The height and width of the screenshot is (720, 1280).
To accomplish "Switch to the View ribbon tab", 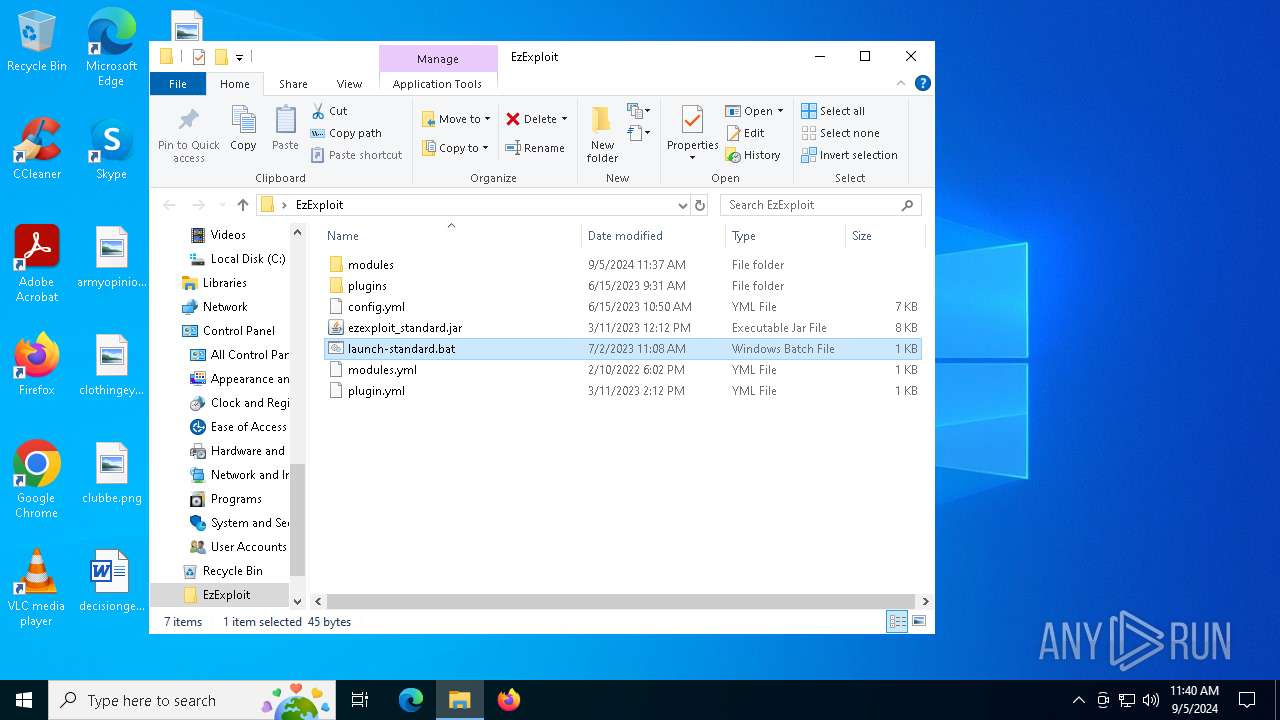I will (x=349, y=84).
